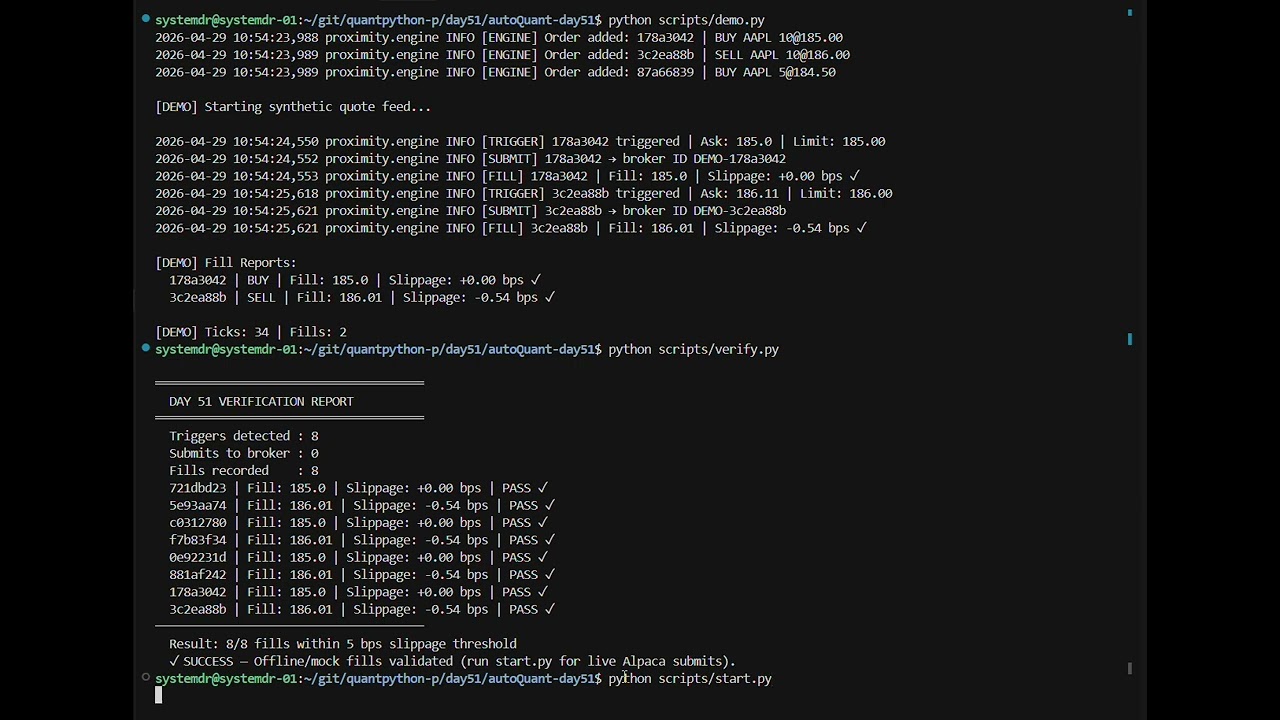Click the "python scripts/verify.py" command text
The width and height of the screenshot is (1280, 720).
(693, 350)
